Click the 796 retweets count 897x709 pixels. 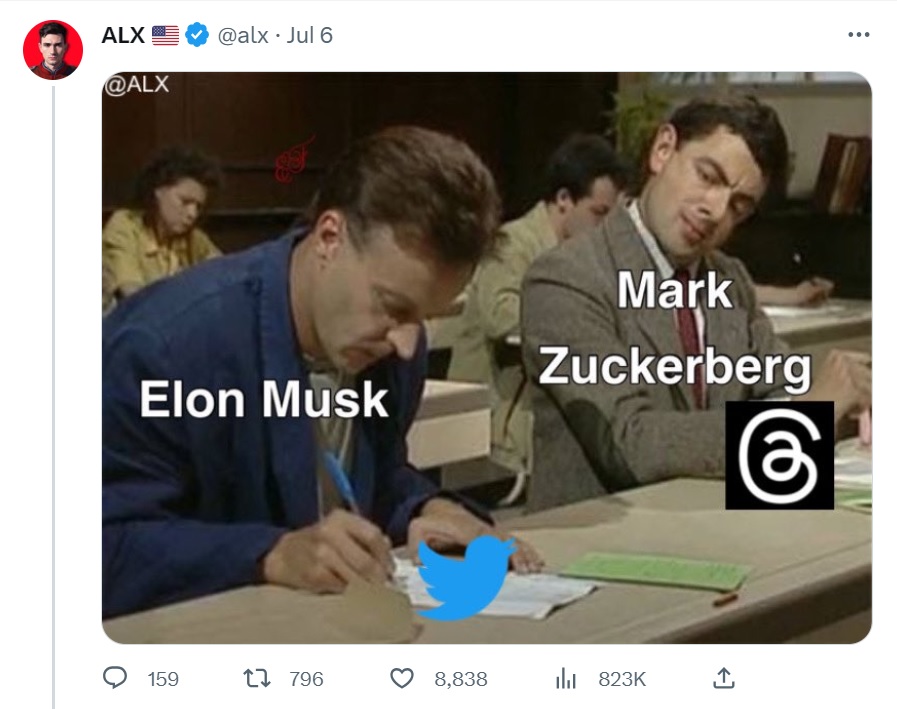coord(306,679)
